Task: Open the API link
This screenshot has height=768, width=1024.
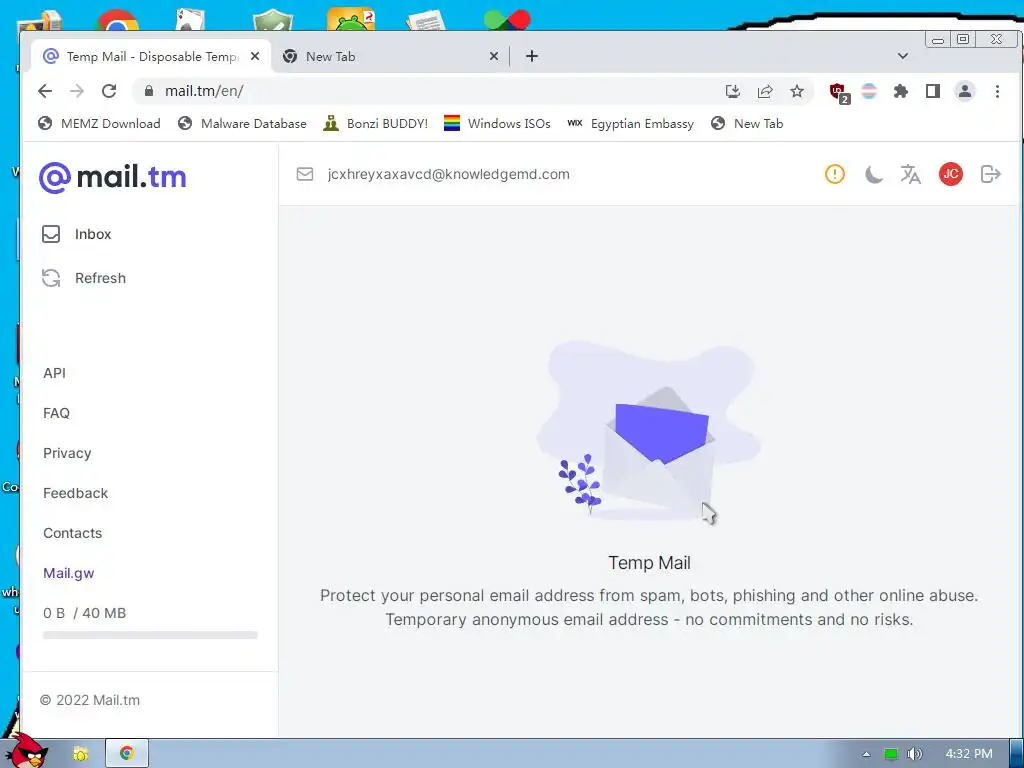Action: (54, 373)
